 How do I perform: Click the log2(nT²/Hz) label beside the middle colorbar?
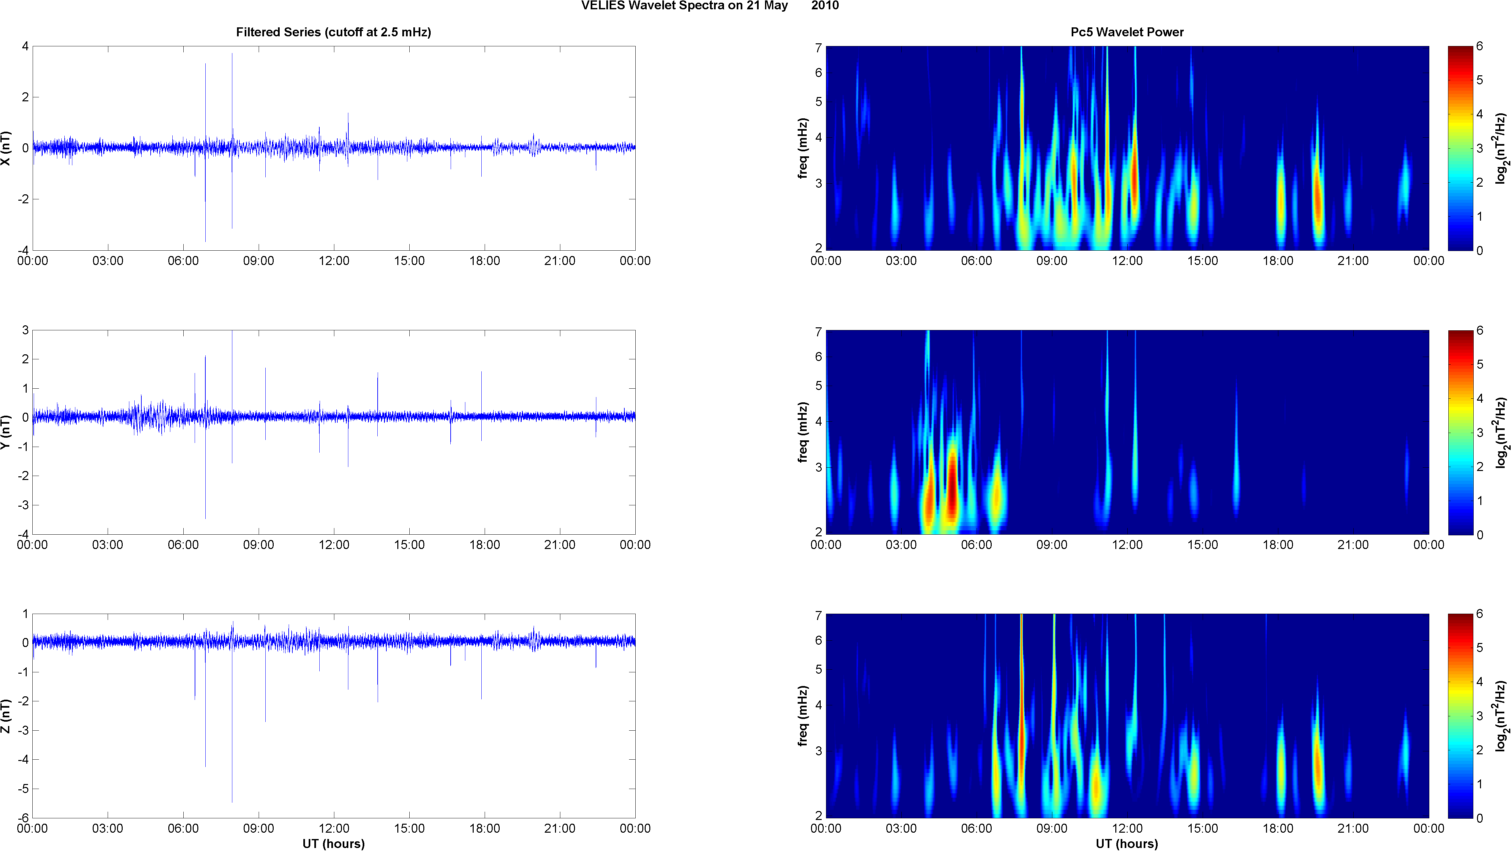(x=1502, y=432)
